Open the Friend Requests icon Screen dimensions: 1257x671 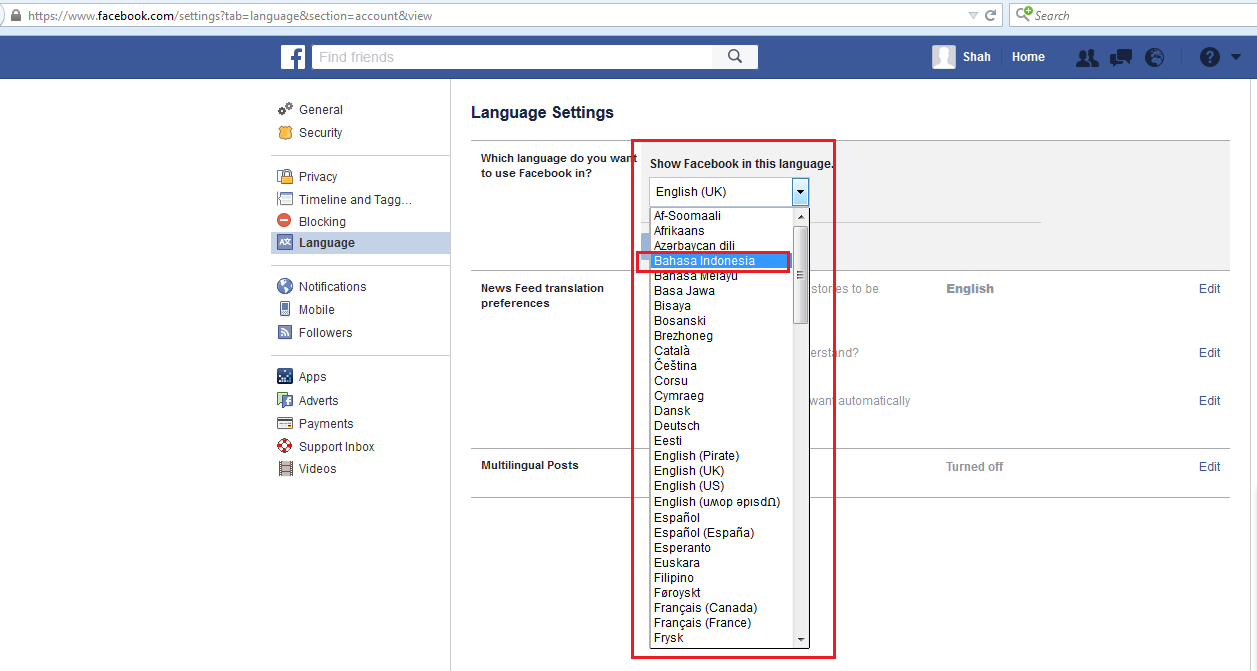(1087, 58)
